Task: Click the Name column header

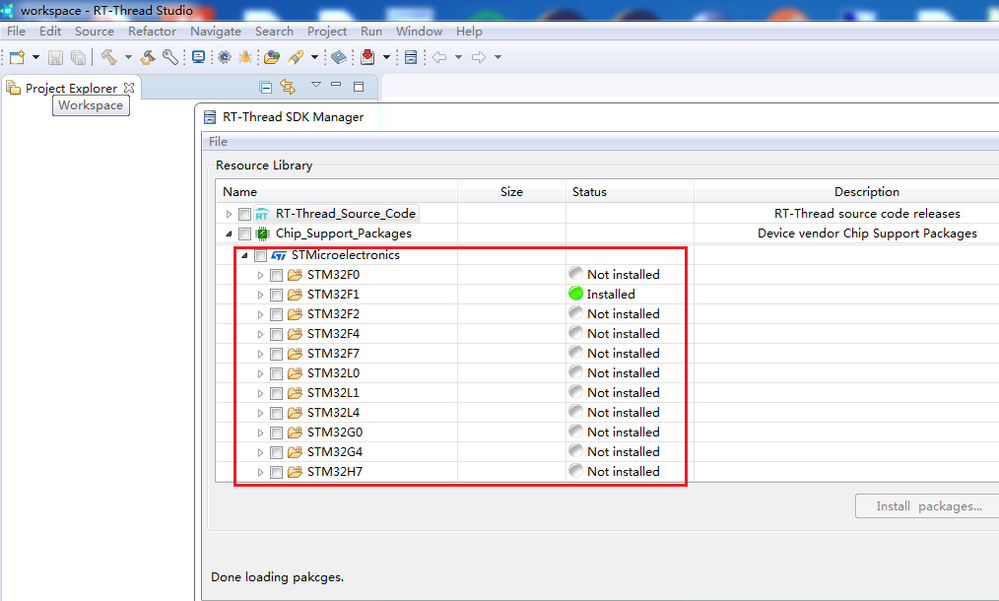Action: click(337, 191)
